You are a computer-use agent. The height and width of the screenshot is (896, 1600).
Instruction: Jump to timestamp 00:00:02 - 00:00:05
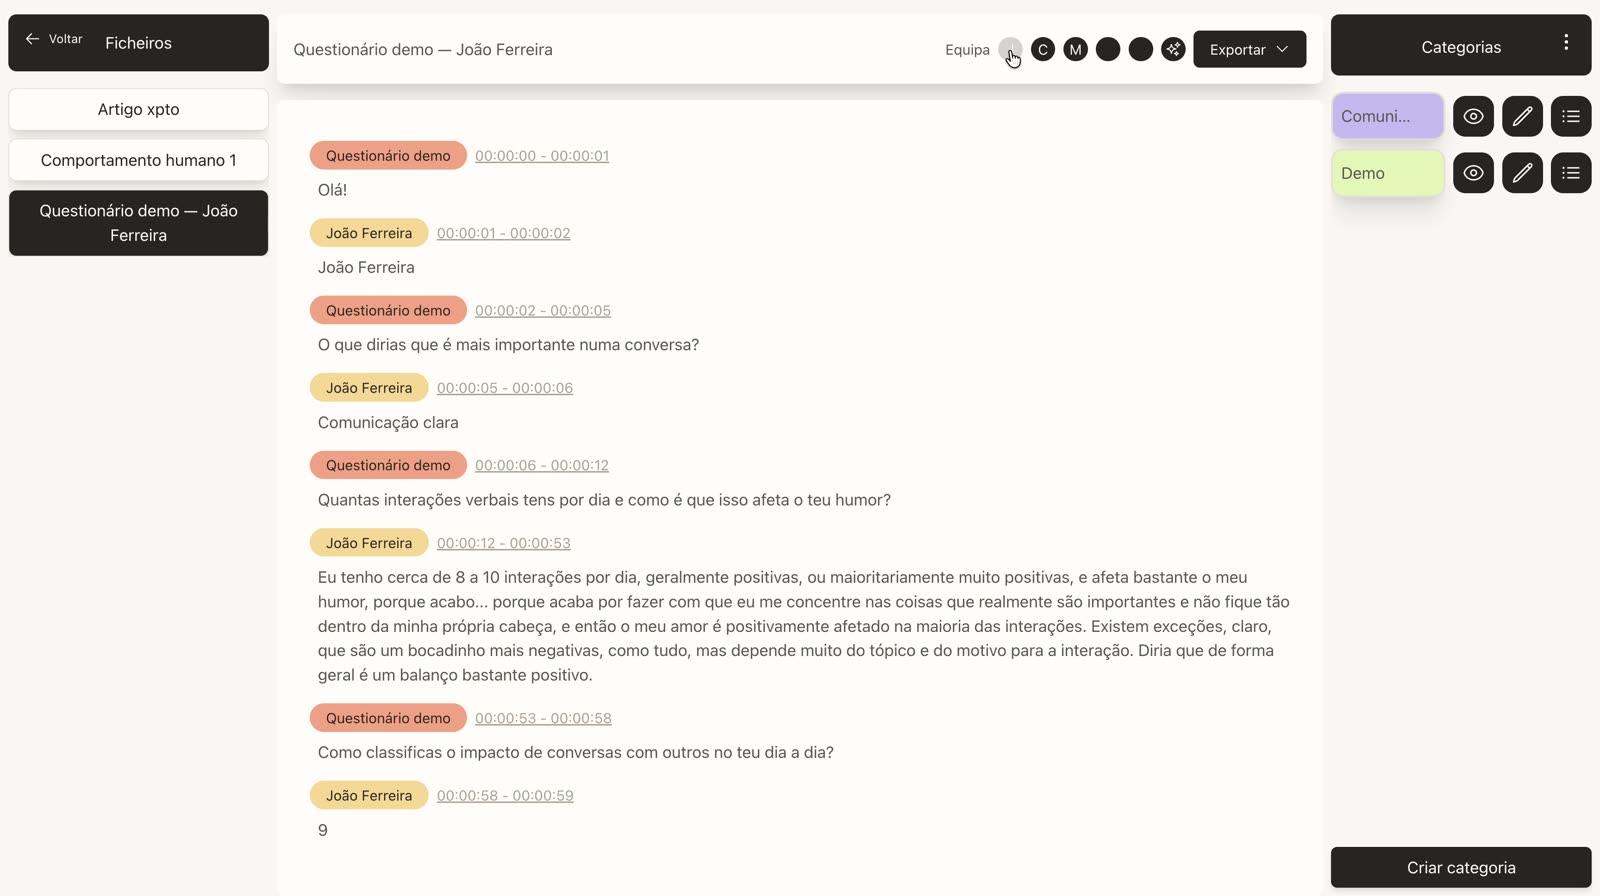543,311
